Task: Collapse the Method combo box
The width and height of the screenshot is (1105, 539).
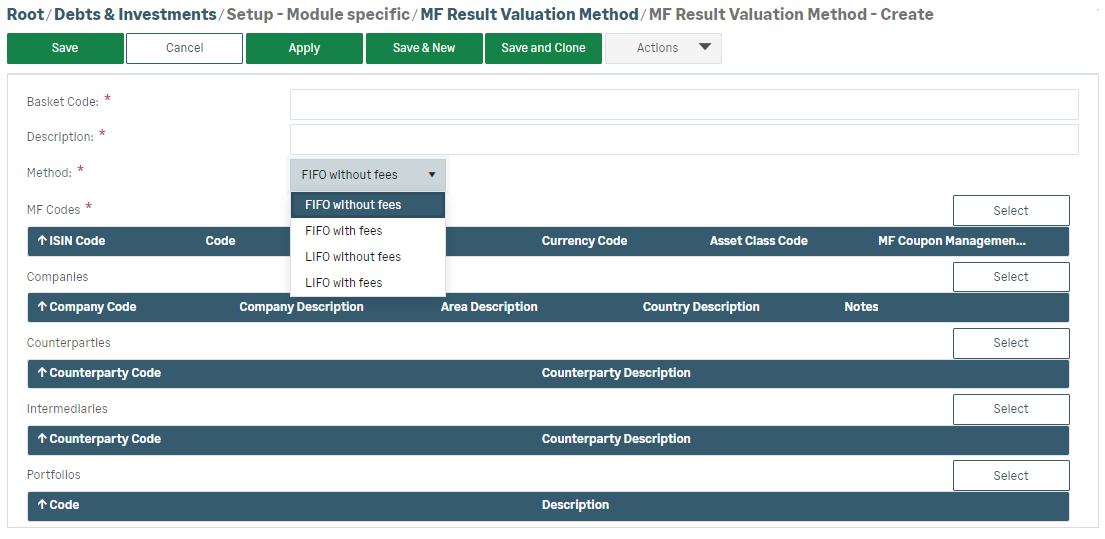Action: [x=368, y=175]
